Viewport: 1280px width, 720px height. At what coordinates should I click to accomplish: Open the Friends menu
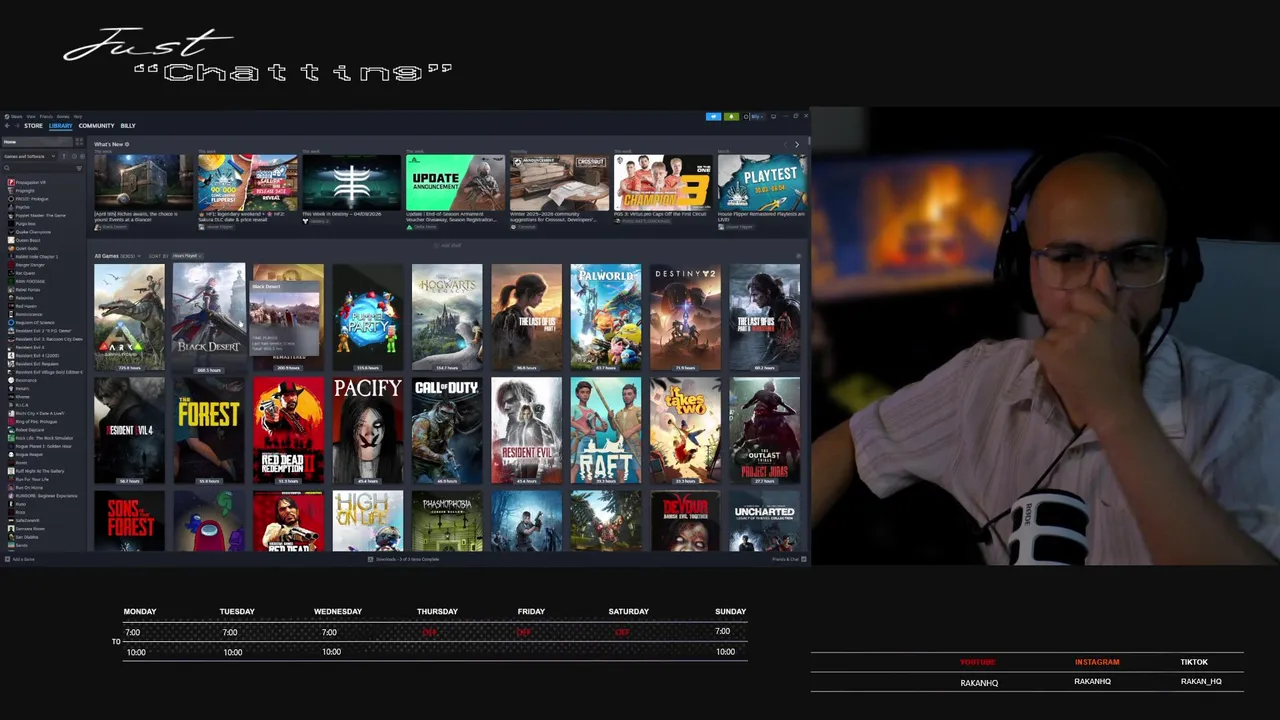tap(46, 116)
